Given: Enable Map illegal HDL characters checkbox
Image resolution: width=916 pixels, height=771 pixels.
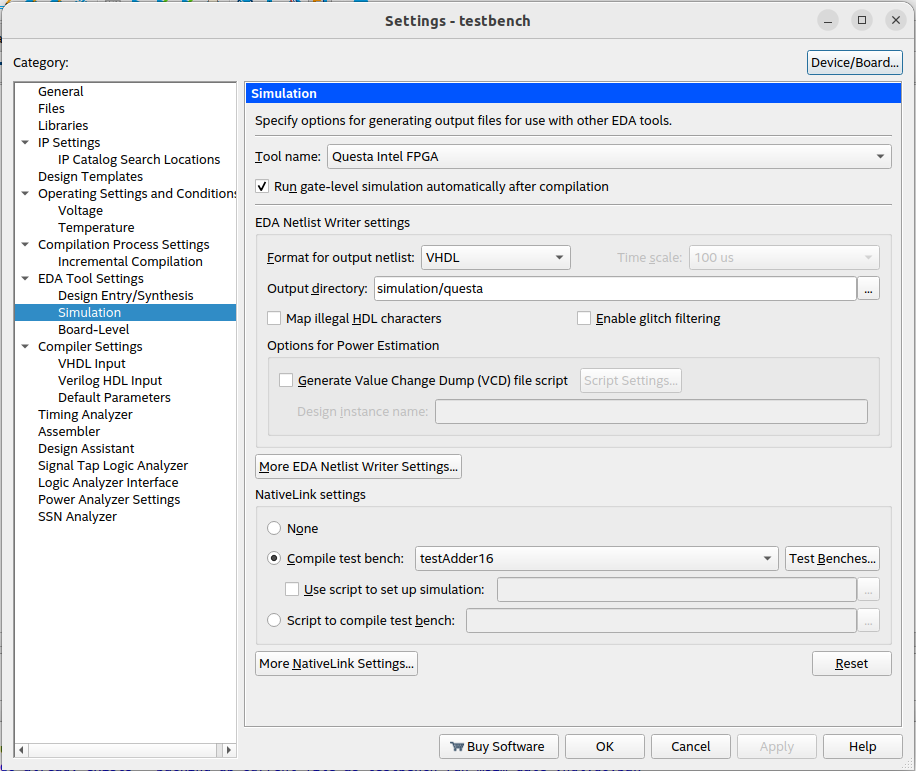Looking at the screenshot, I should [x=274, y=319].
